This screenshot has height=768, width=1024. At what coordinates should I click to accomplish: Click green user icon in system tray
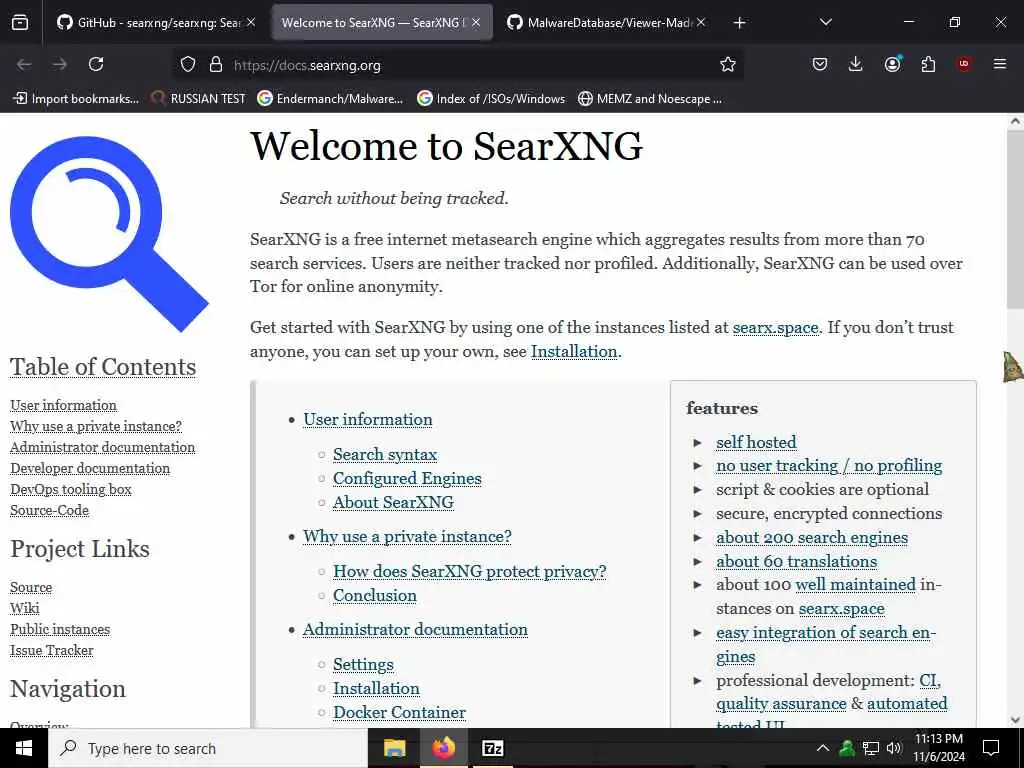pyautogui.click(x=847, y=748)
